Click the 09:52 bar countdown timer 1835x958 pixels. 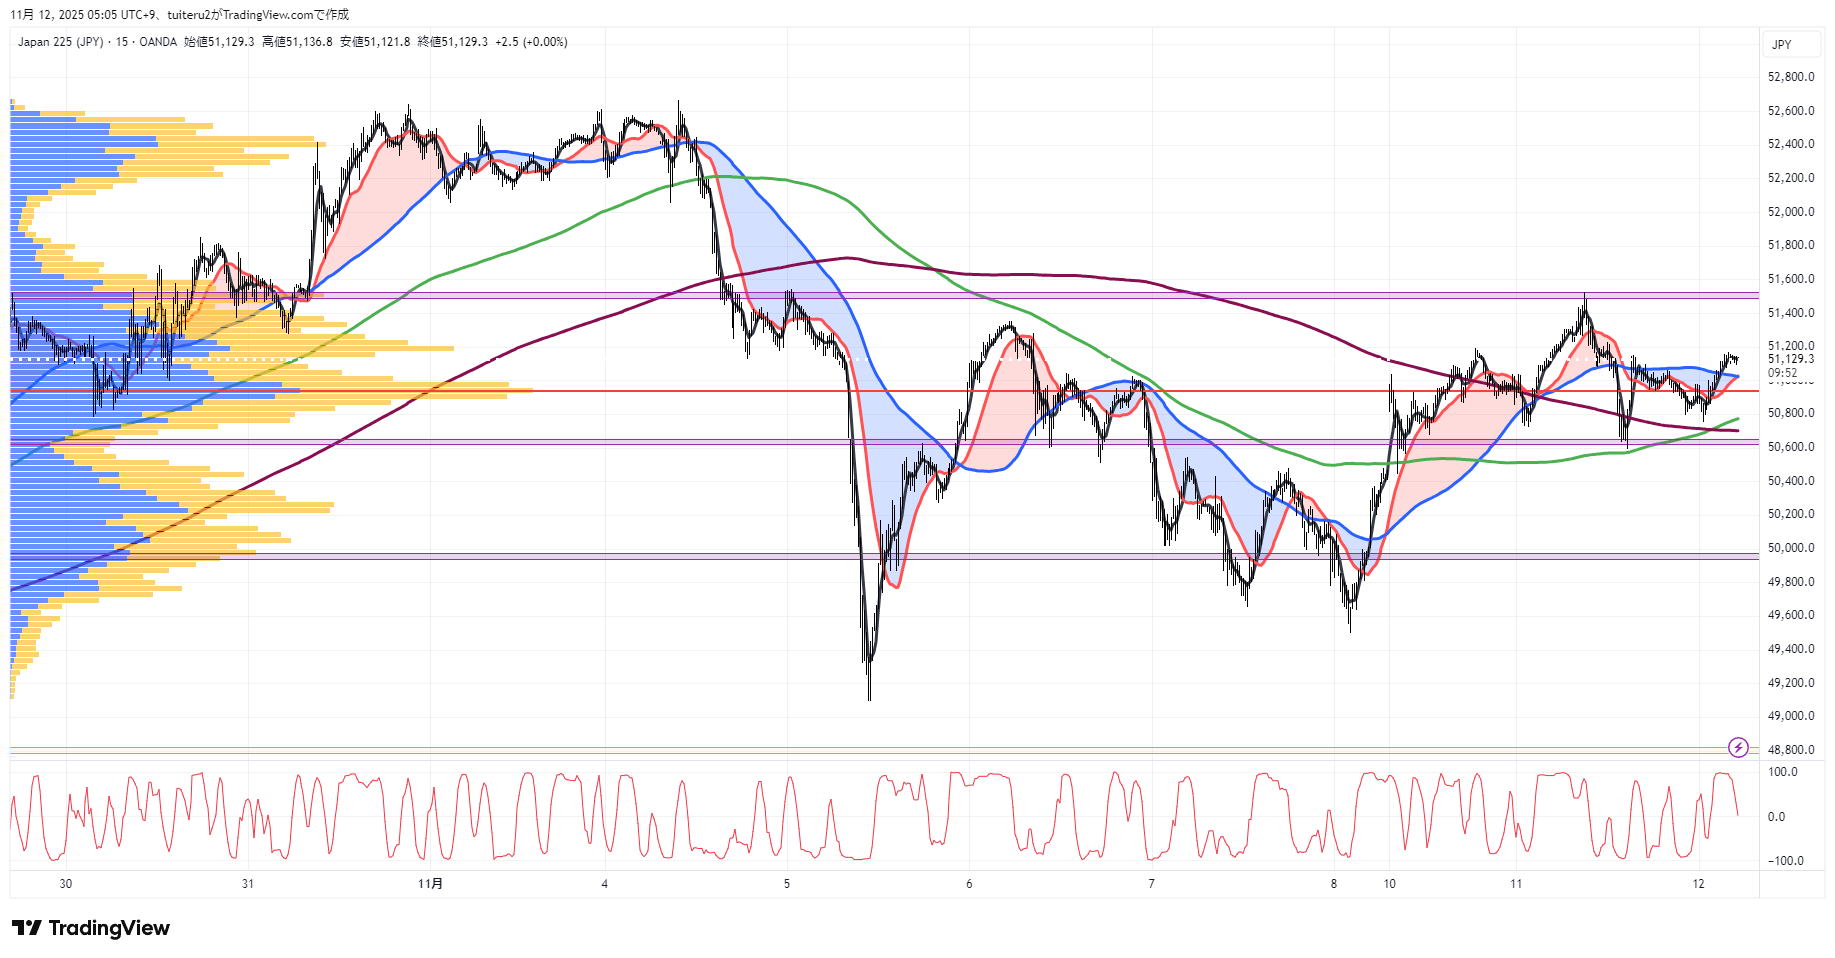click(1782, 373)
